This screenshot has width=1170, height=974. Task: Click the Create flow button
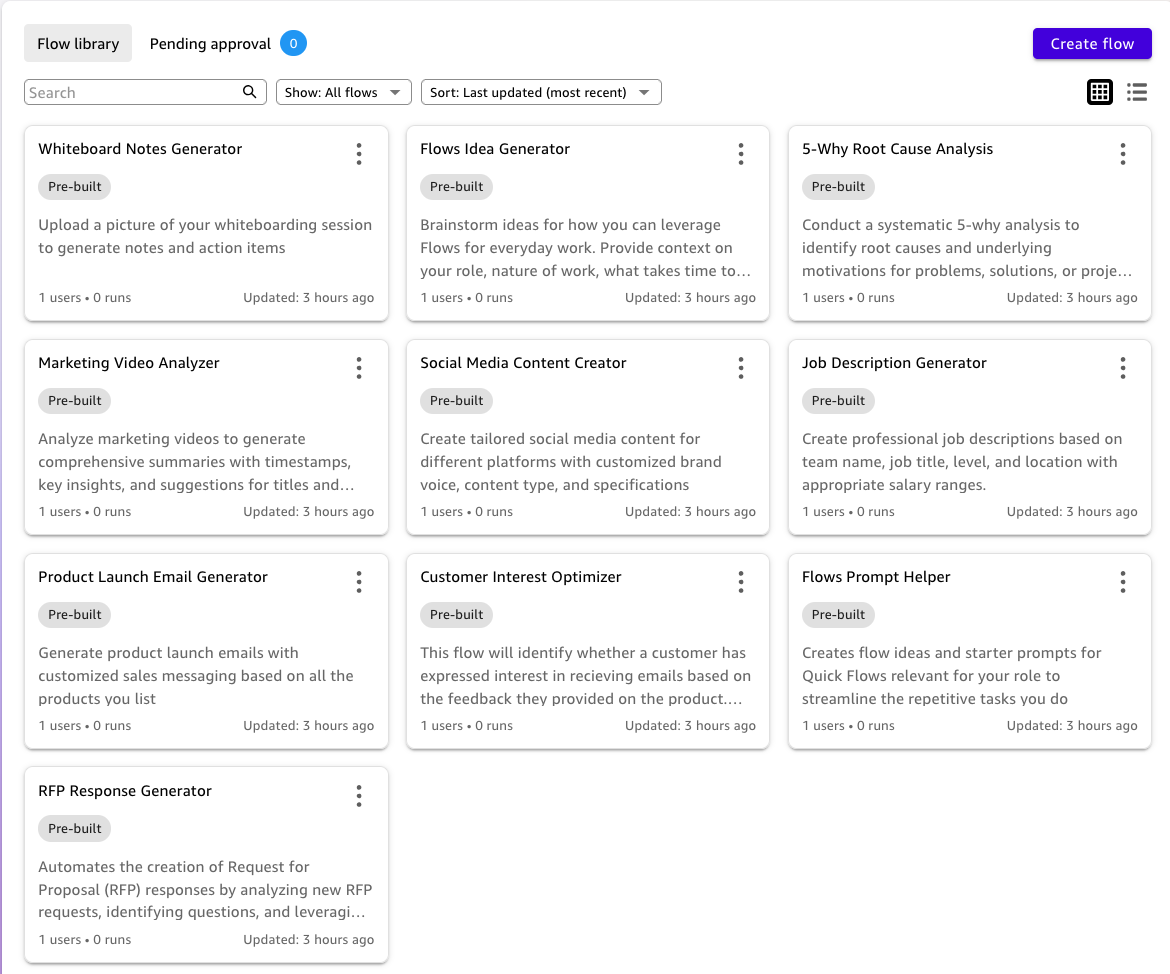(x=1092, y=44)
